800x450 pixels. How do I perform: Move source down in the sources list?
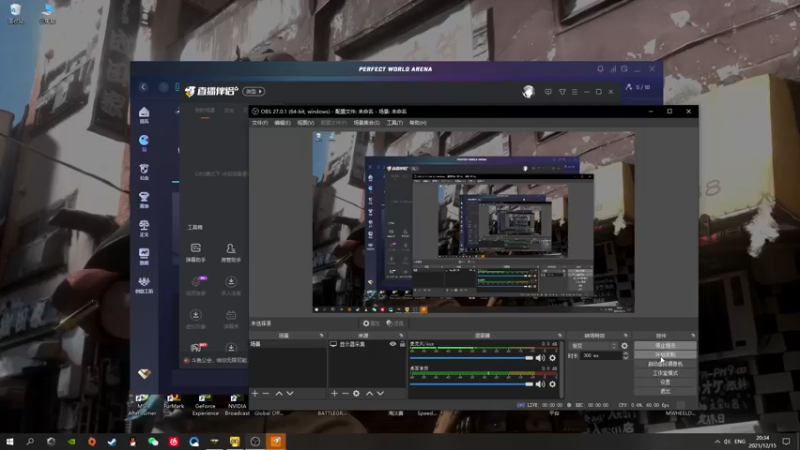click(381, 393)
